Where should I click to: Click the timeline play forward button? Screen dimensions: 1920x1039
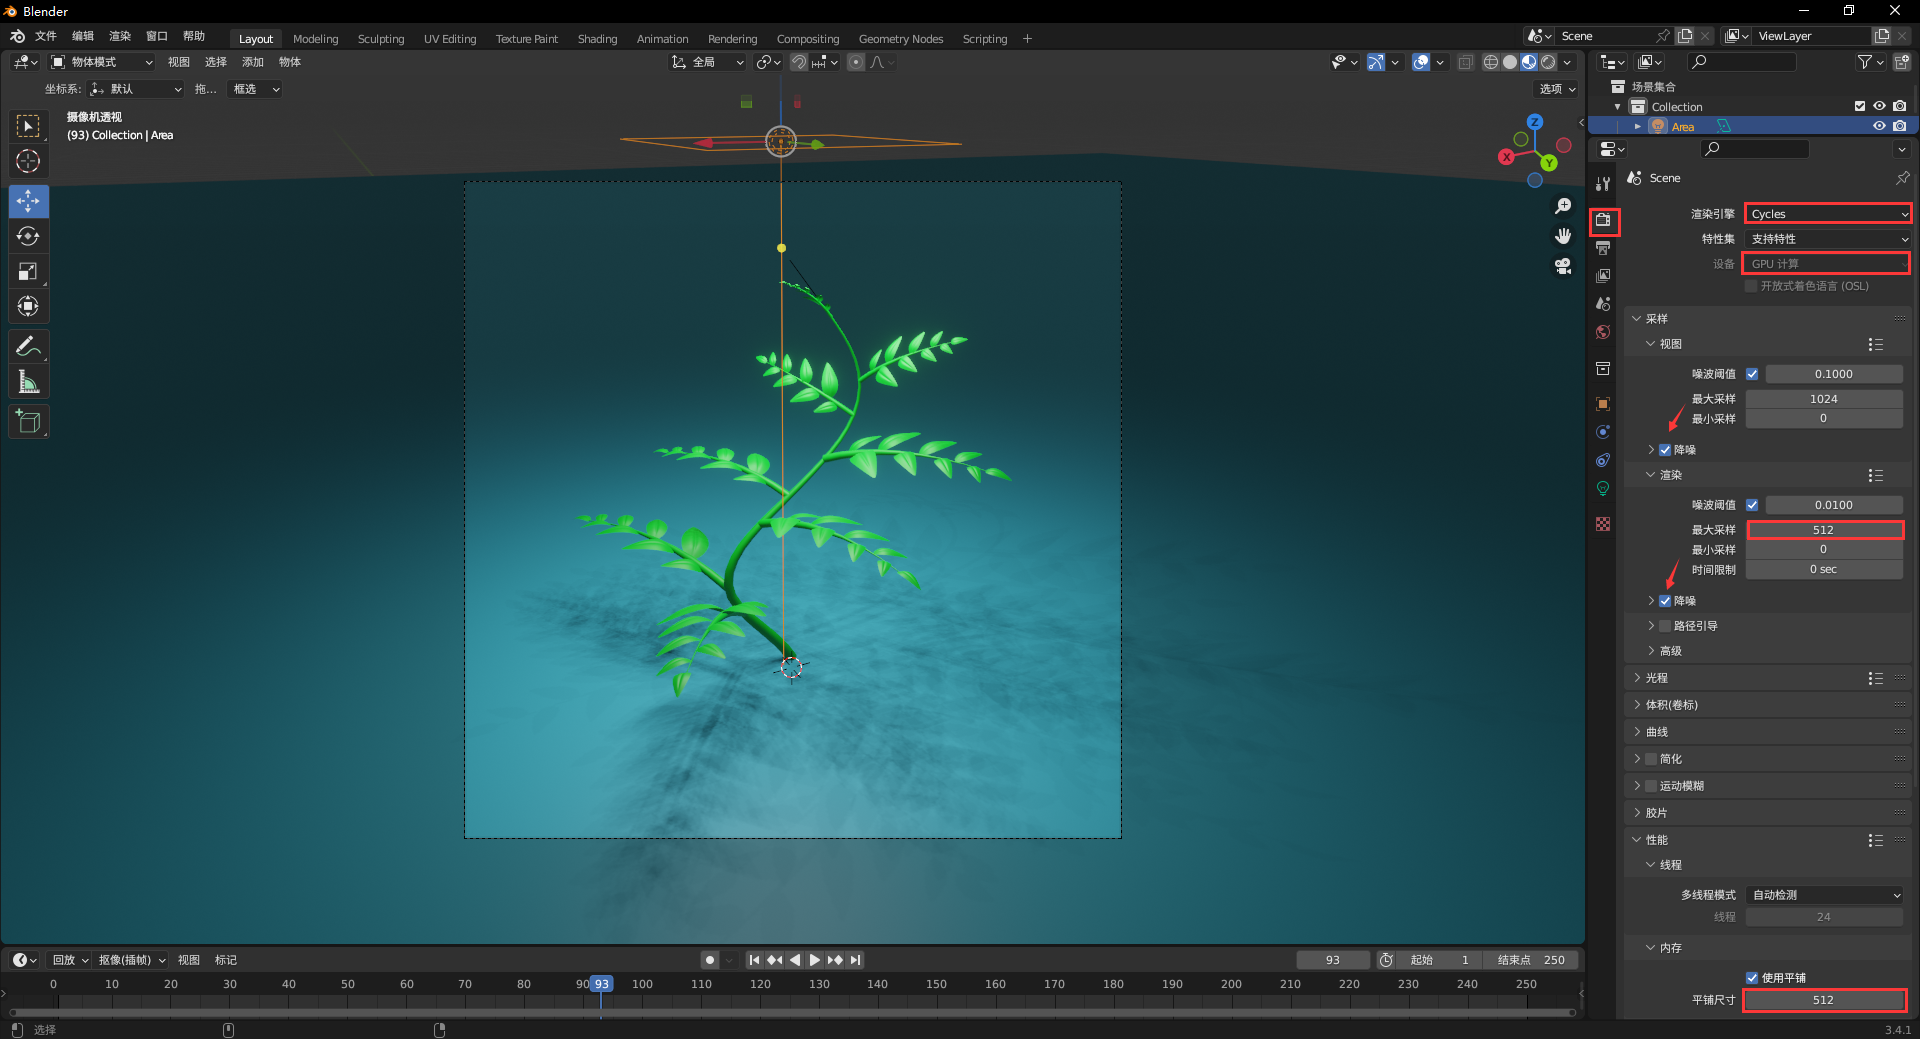click(815, 960)
